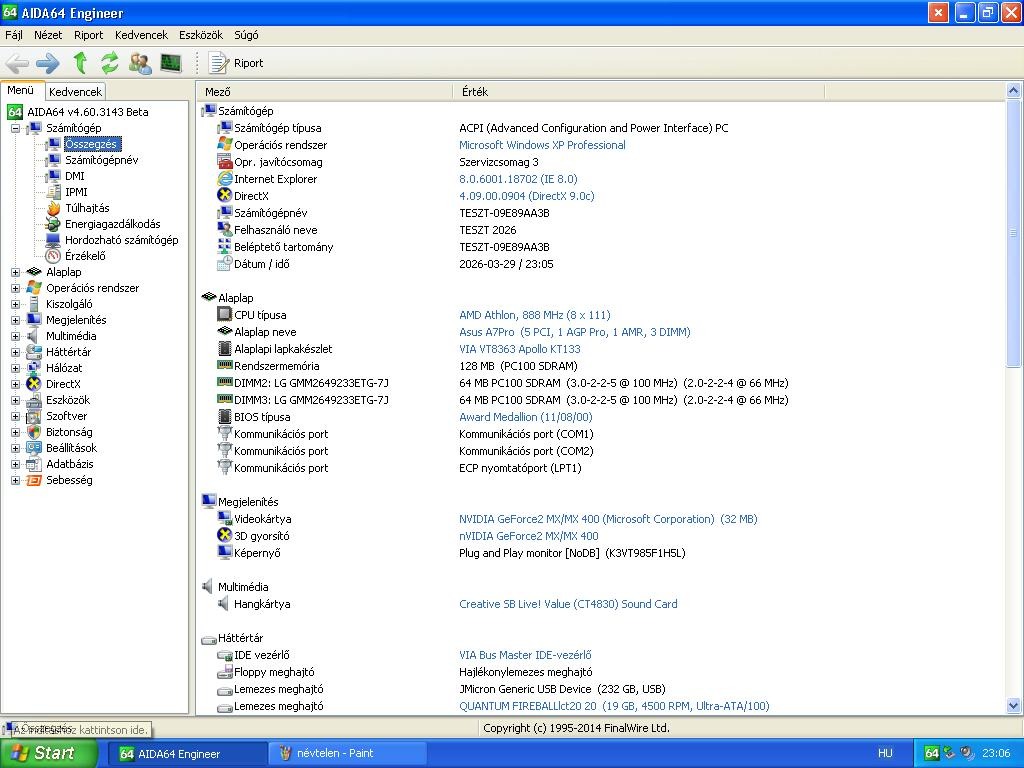Open the Creative SB Live! Value link
The width and height of the screenshot is (1024, 768).
coord(568,604)
